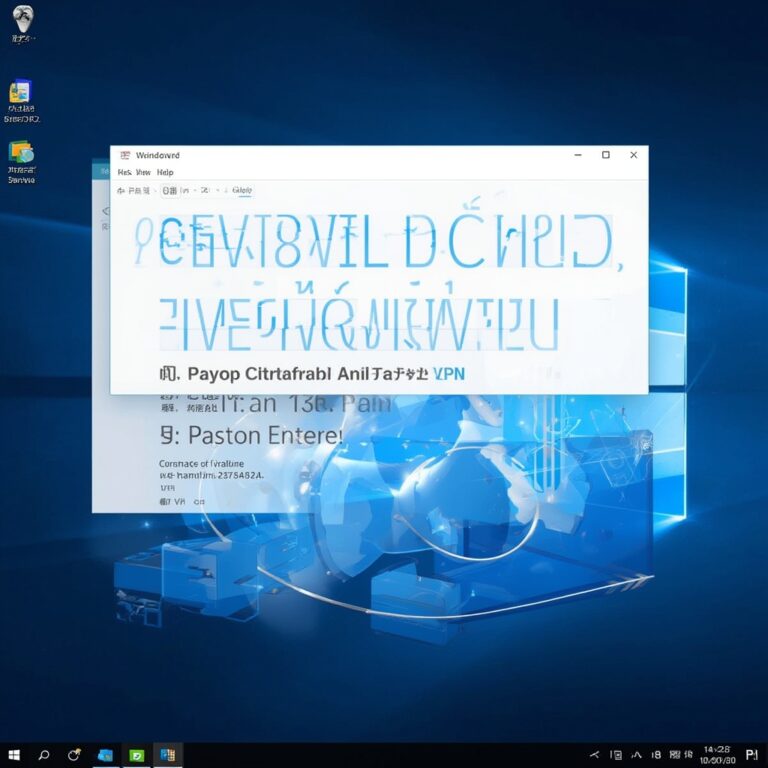Screen dimensions: 768x768
Task: Open the blue taskbar app icon
Action: [105, 755]
